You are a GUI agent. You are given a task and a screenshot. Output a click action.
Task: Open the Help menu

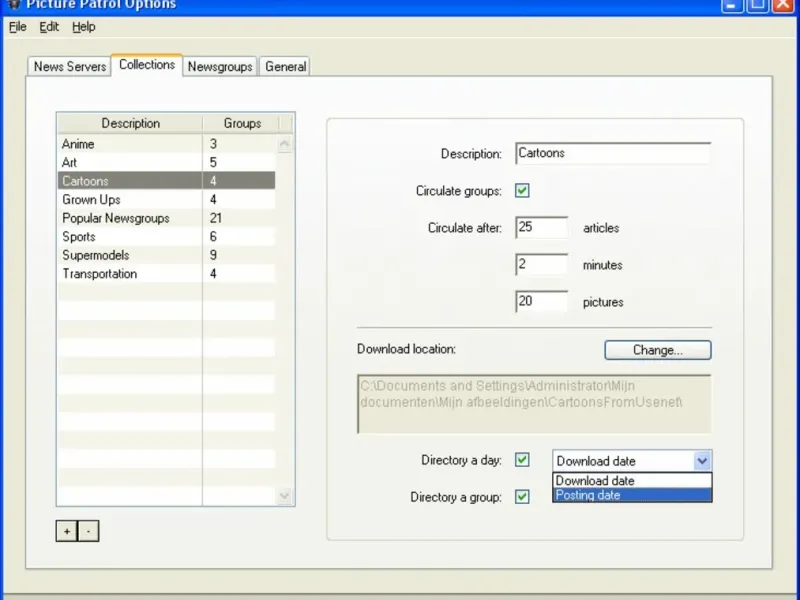(84, 27)
